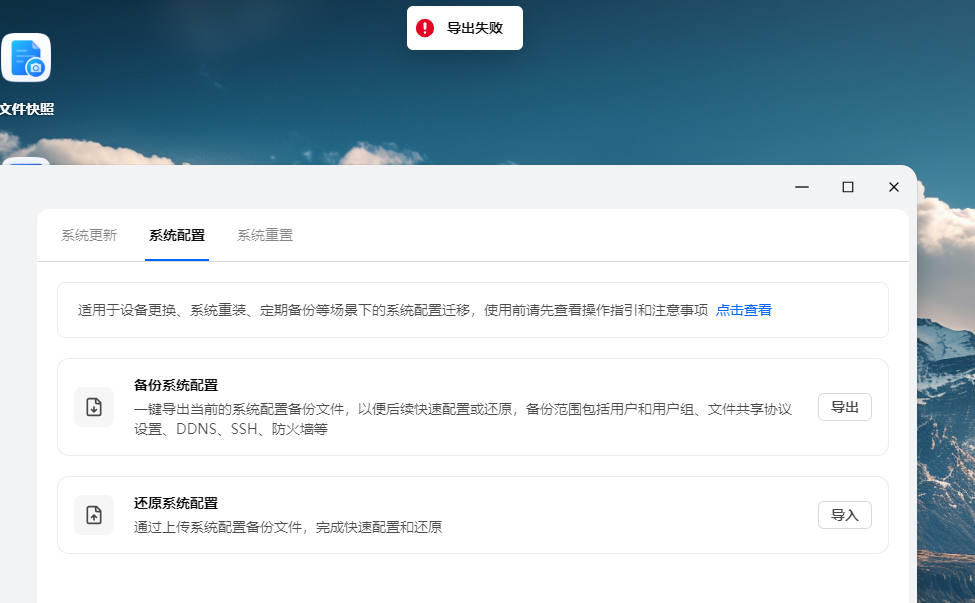Image resolution: width=975 pixels, height=603 pixels.
Task: Open 文件快照 from the desktop
Action: (26, 57)
